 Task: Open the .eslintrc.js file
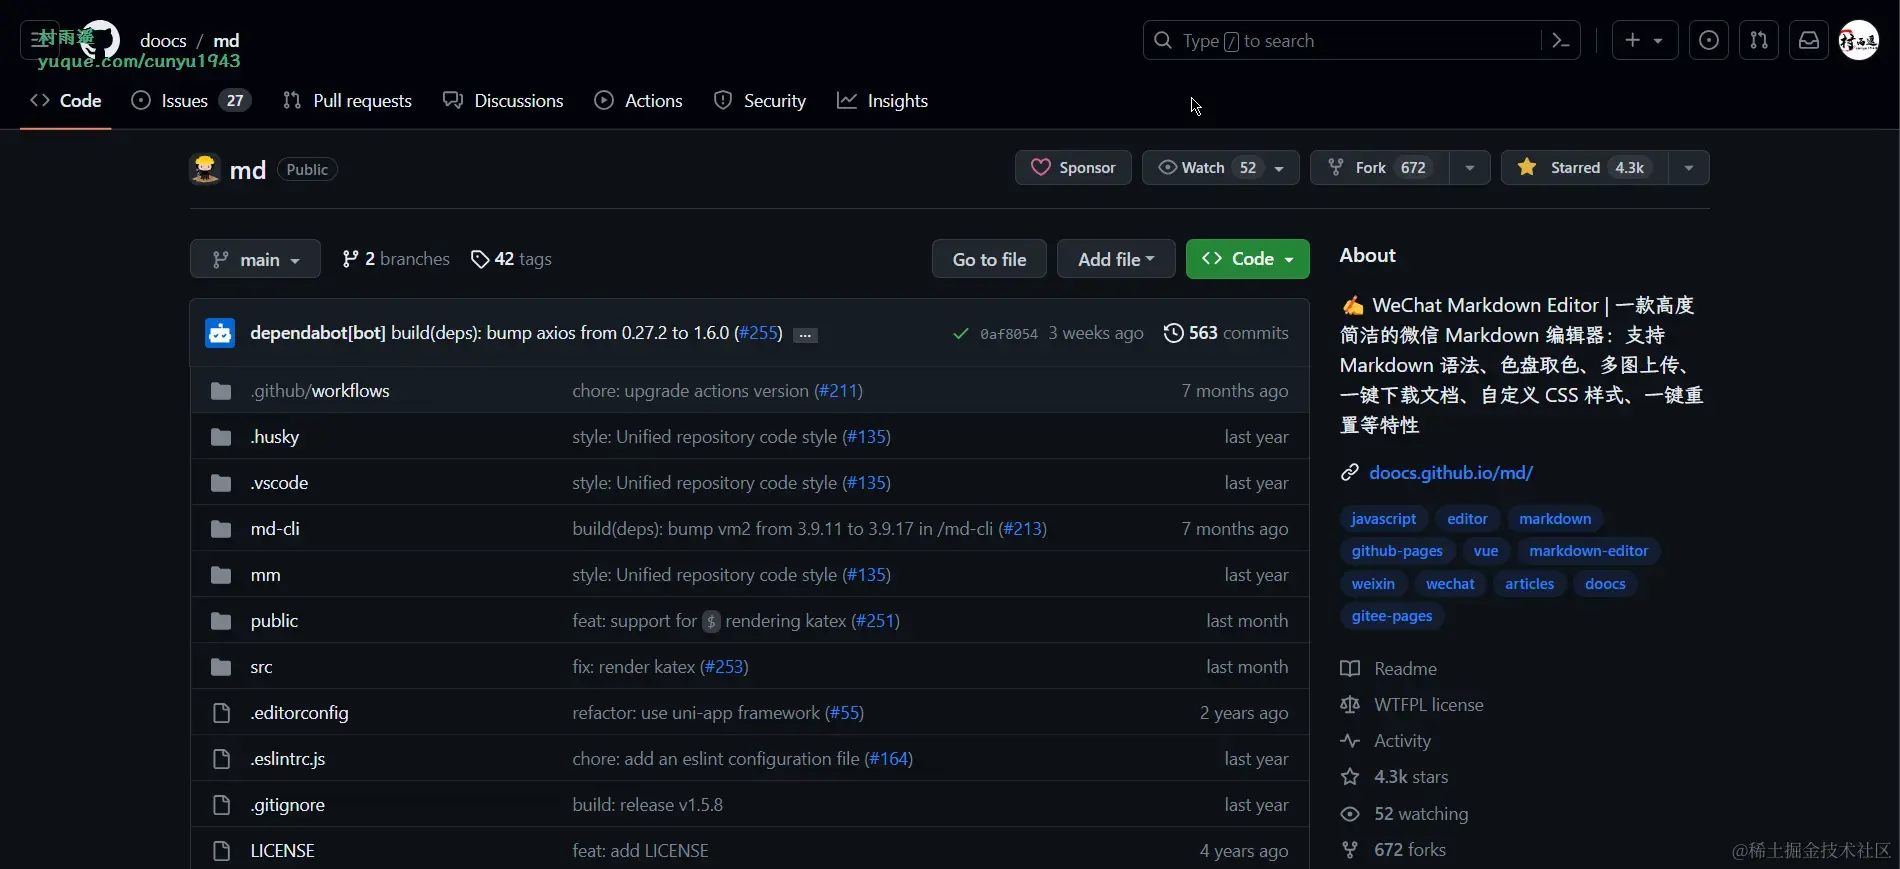click(x=288, y=759)
